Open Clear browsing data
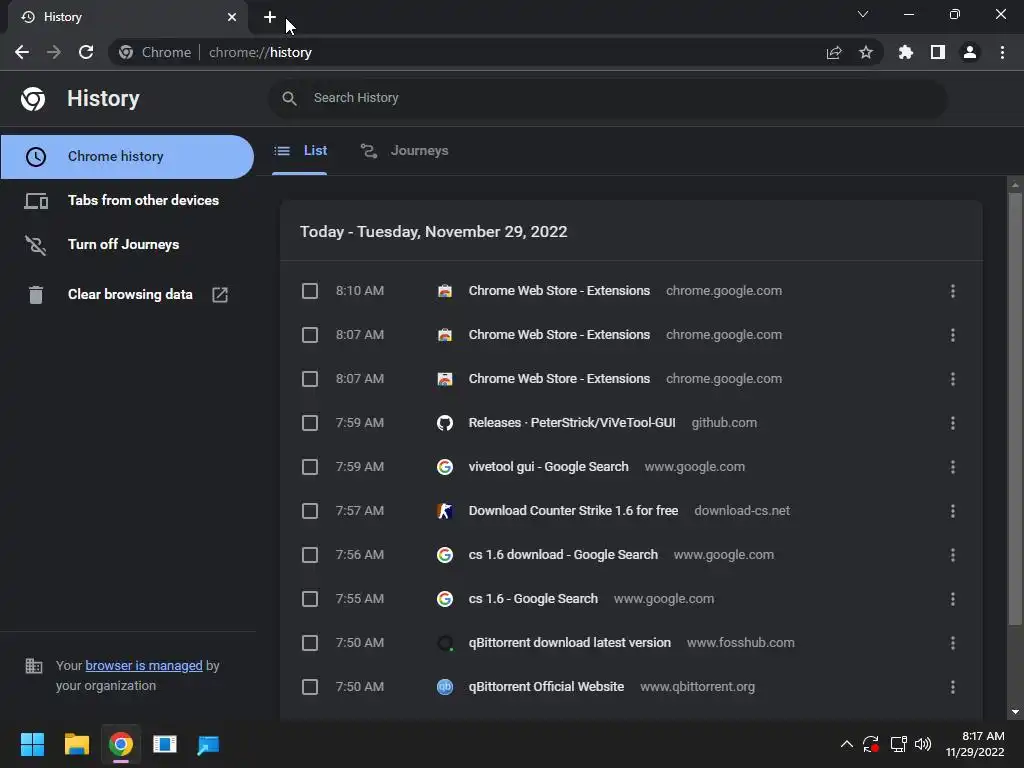Viewport: 1024px width, 768px height. [127, 295]
